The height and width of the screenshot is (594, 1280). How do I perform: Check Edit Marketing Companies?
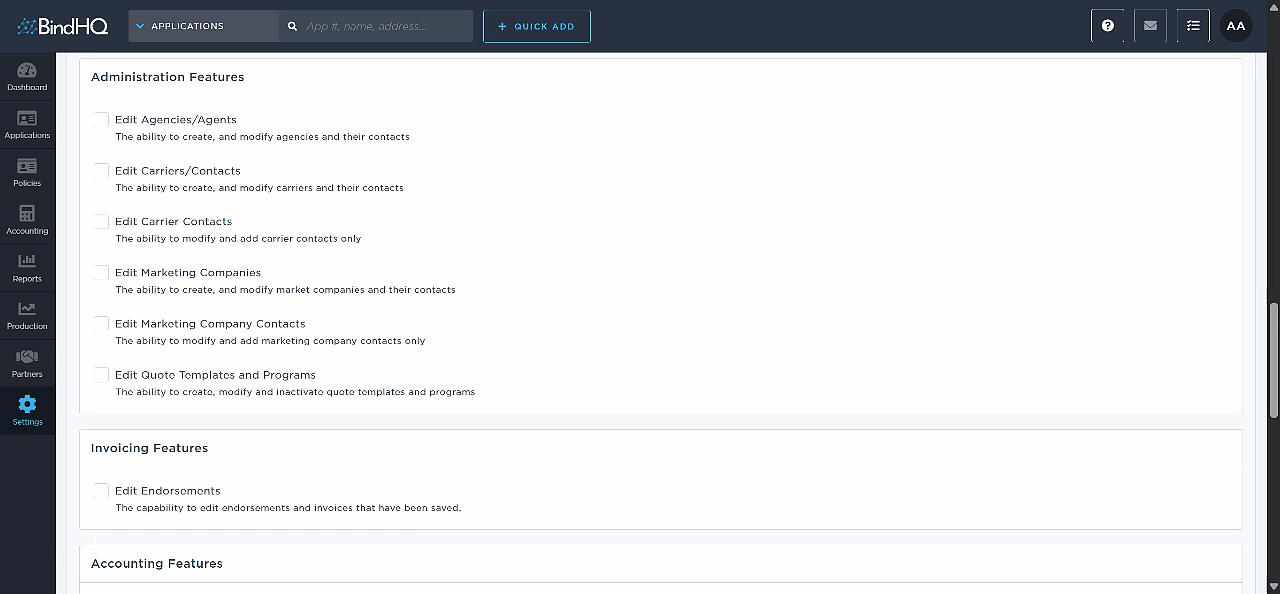(101, 273)
